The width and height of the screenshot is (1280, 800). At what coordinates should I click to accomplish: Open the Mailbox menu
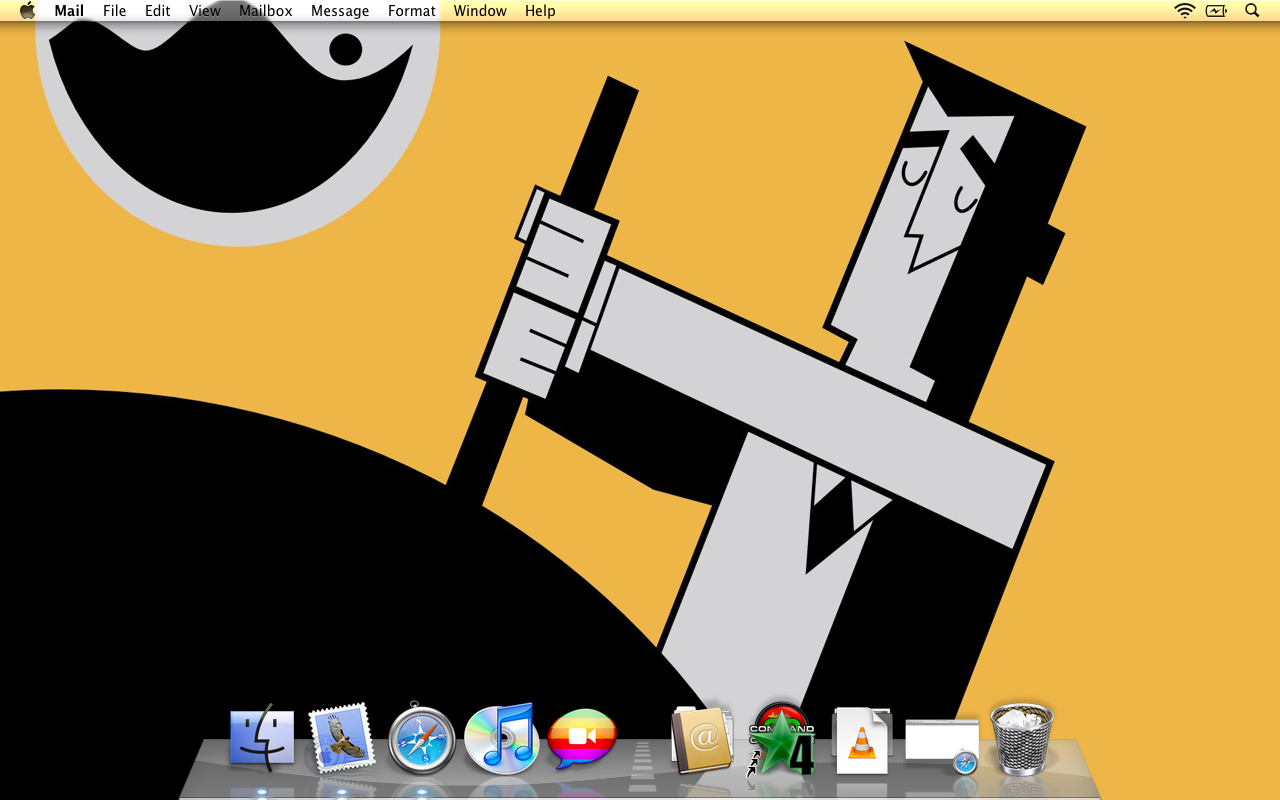tap(266, 11)
